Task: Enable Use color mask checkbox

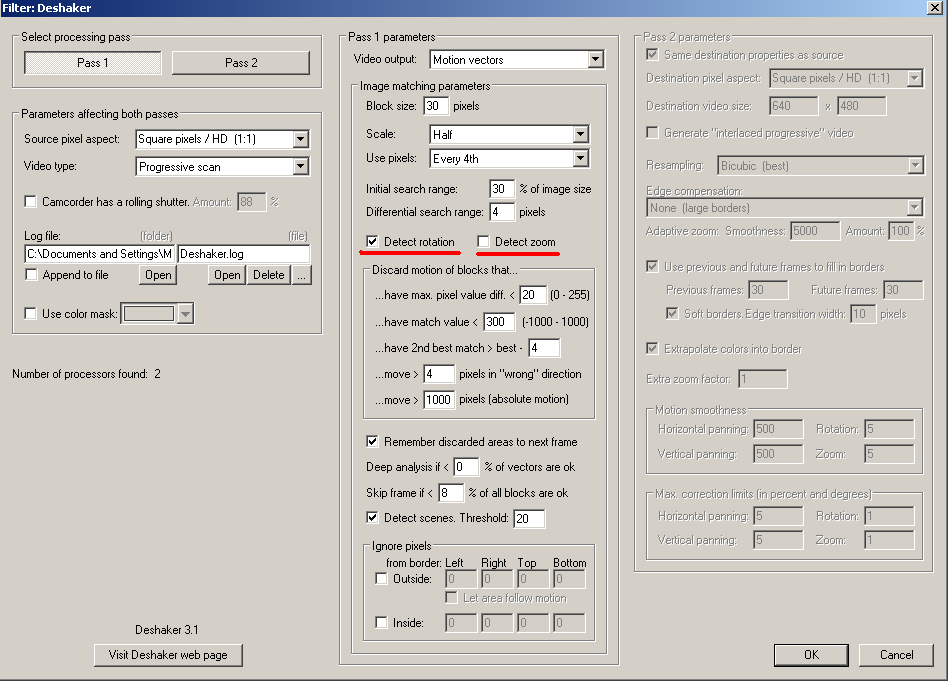Action: 30,313
